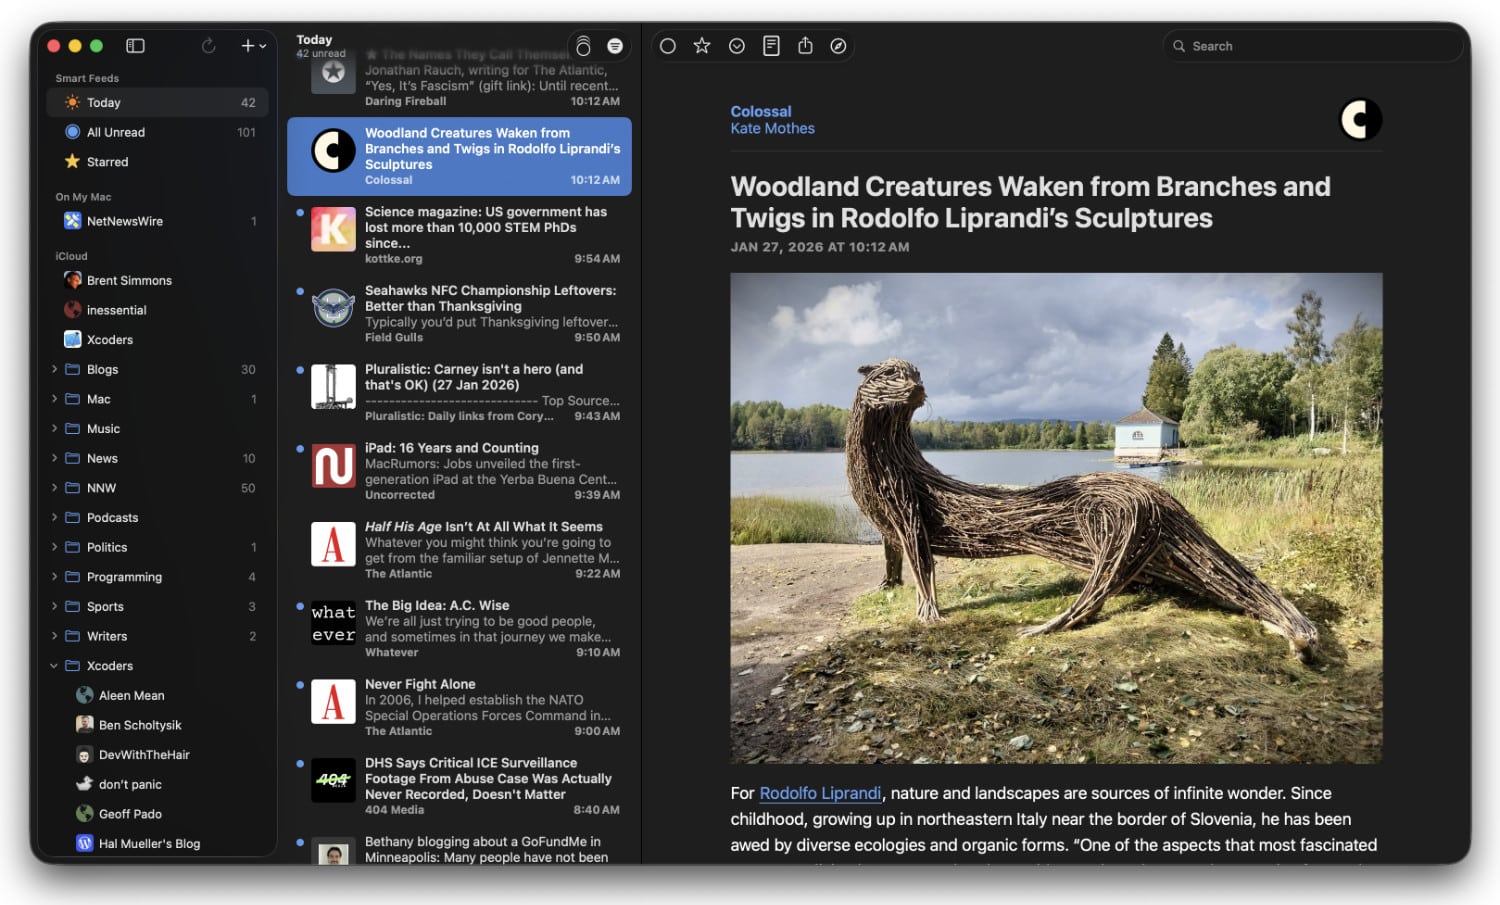Open the Starred smart feed

click(107, 162)
